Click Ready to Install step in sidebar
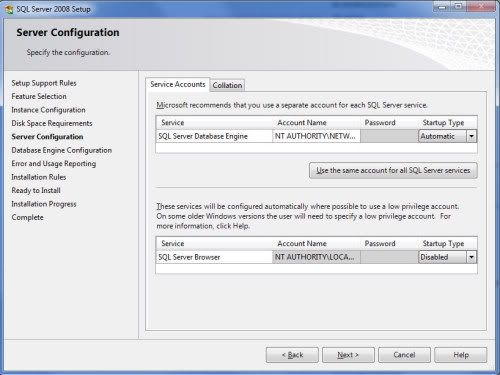 click(x=36, y=190)
